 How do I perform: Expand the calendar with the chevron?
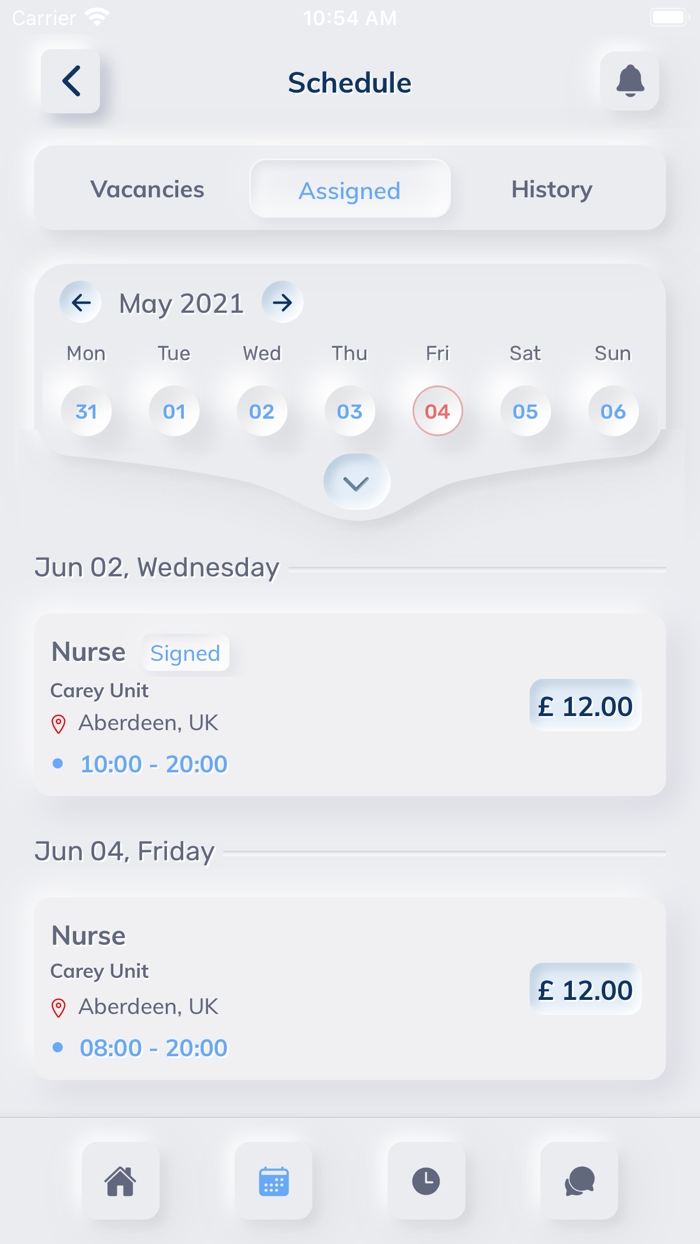(355, 481)
